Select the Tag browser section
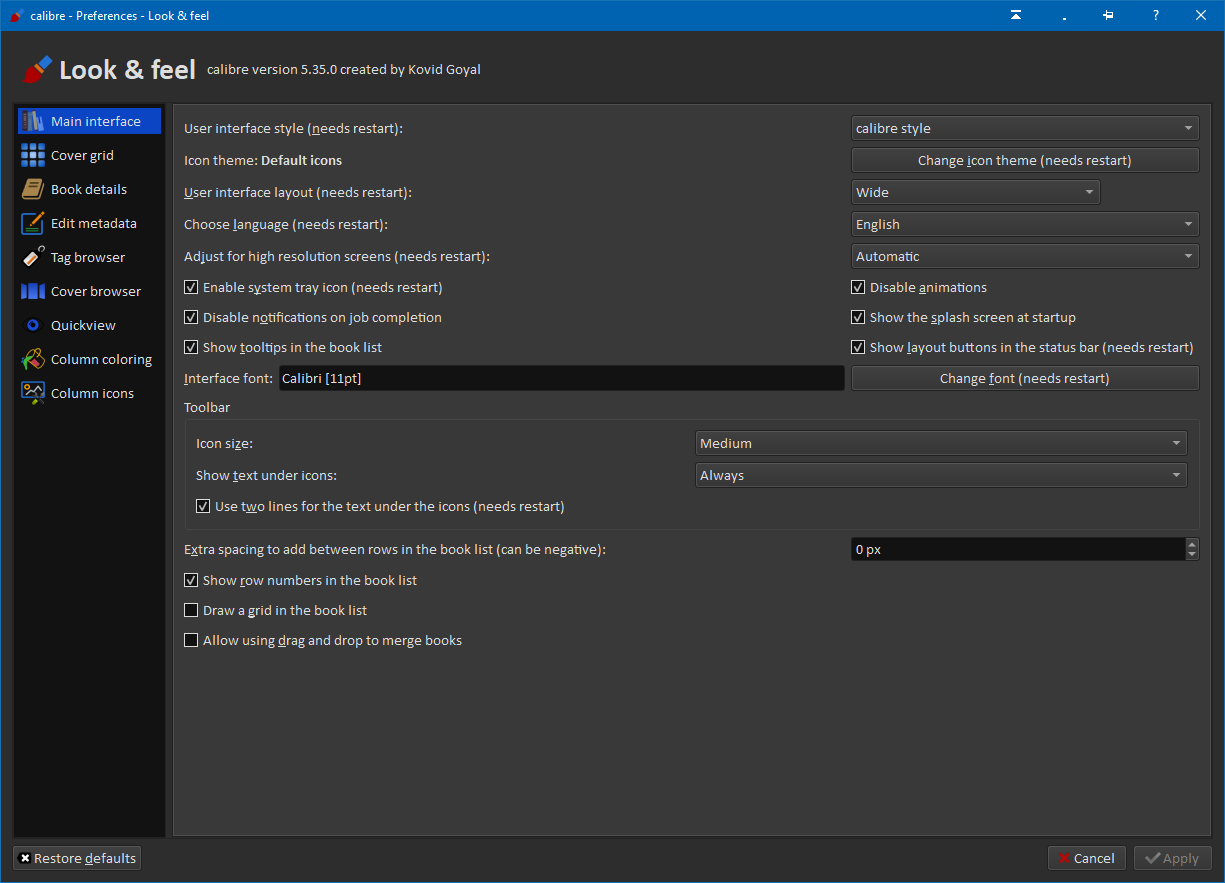This screenshot has width=1225, height=883. pos(89,257)
